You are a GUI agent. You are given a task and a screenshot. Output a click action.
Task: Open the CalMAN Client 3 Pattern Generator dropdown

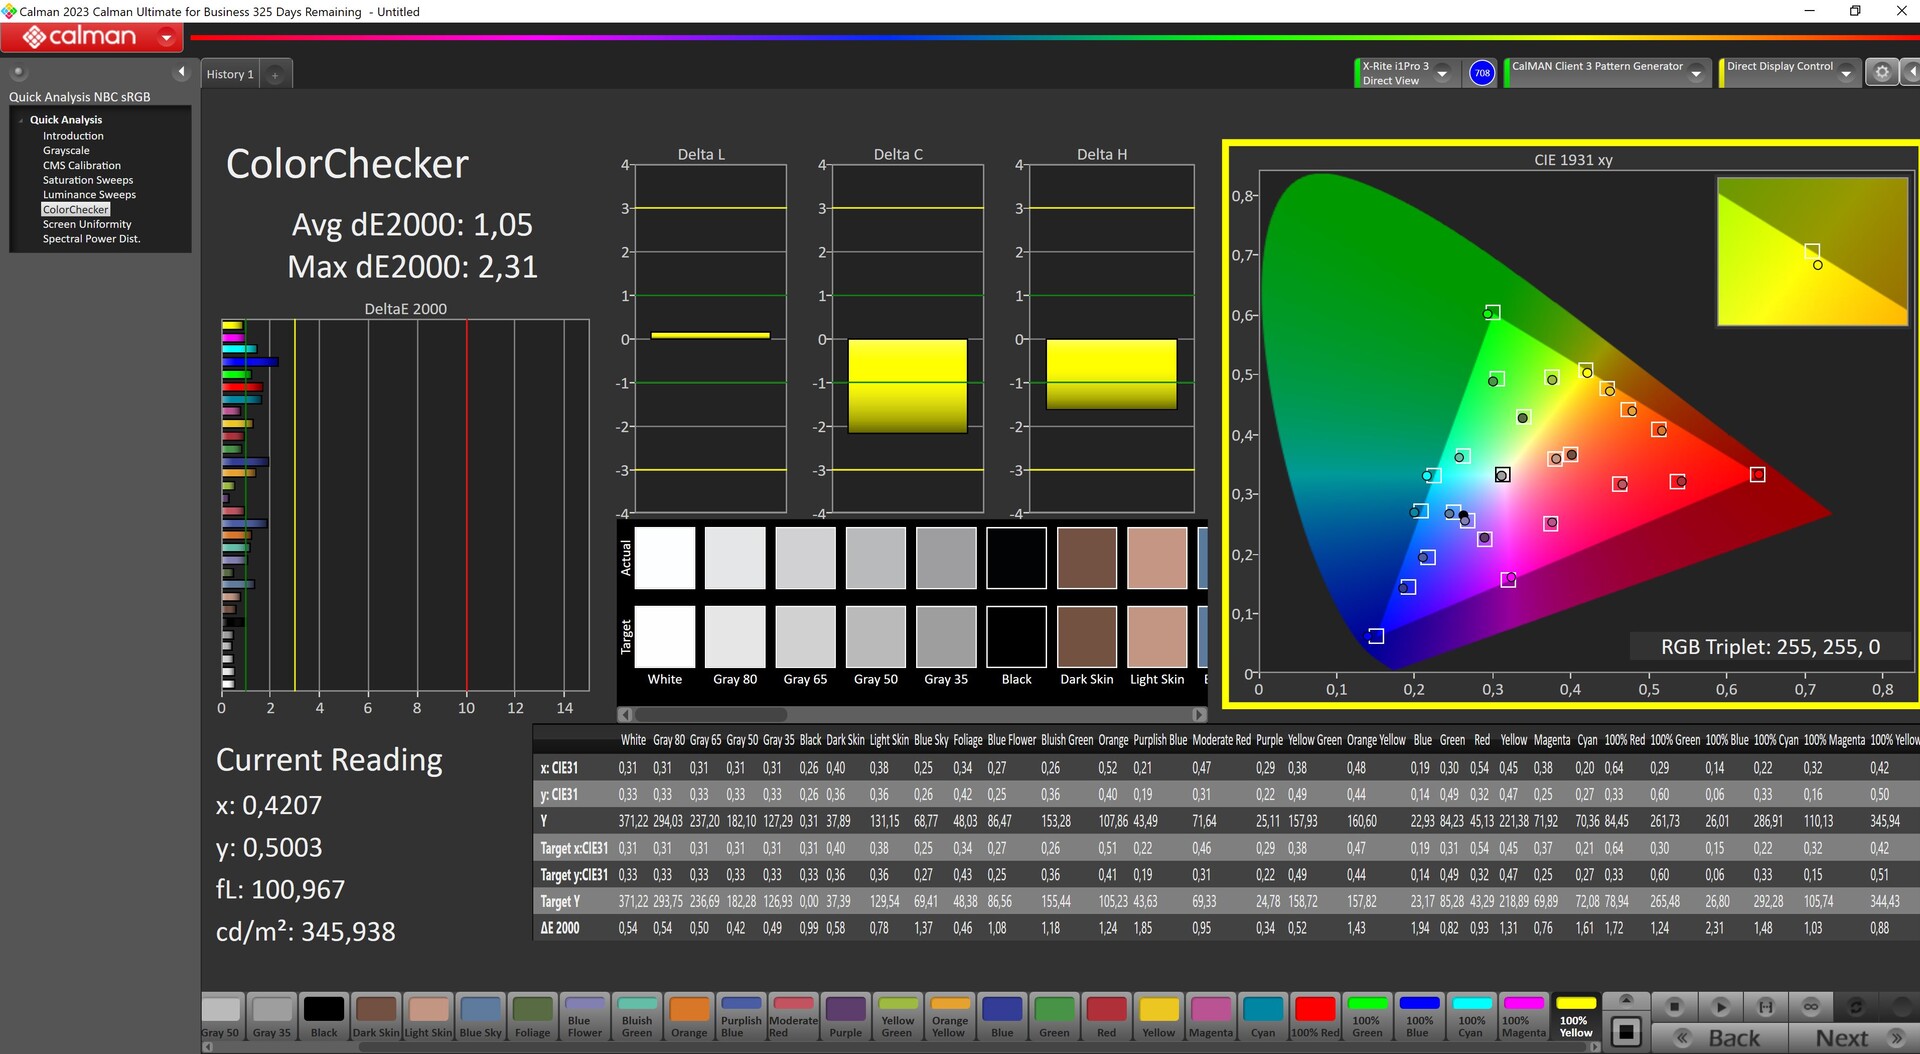point(1696,73)
